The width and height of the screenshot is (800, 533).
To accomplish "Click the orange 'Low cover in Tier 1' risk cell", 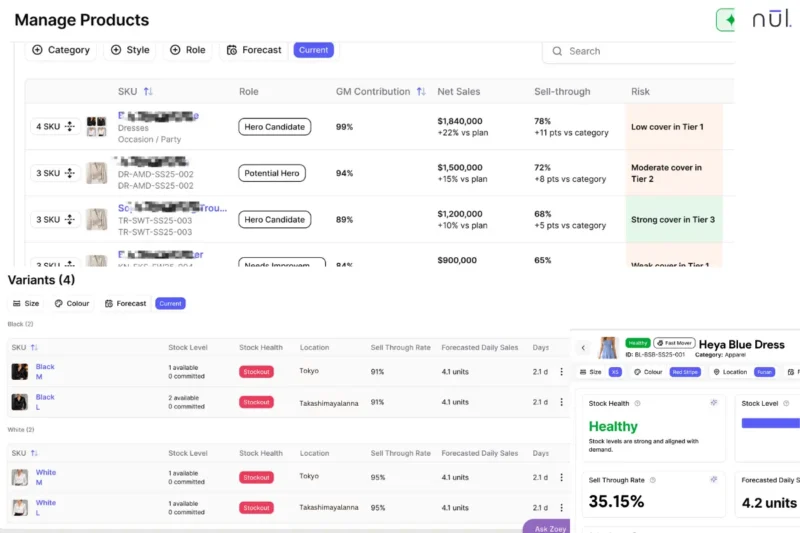I will point(673,126).
